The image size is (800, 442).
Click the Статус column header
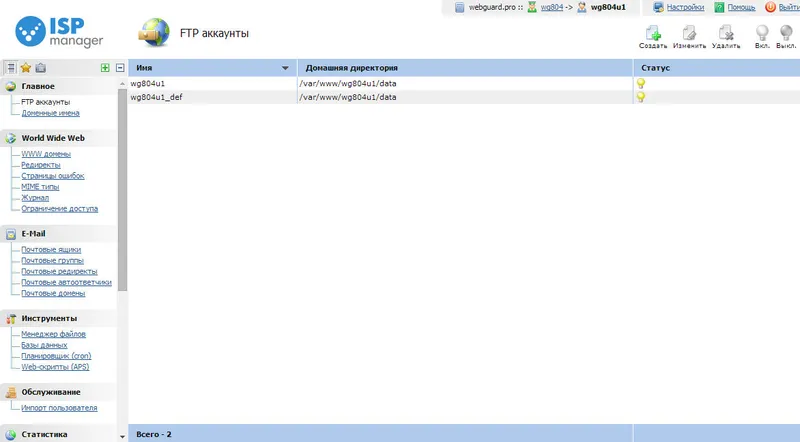tap(717, 68)
